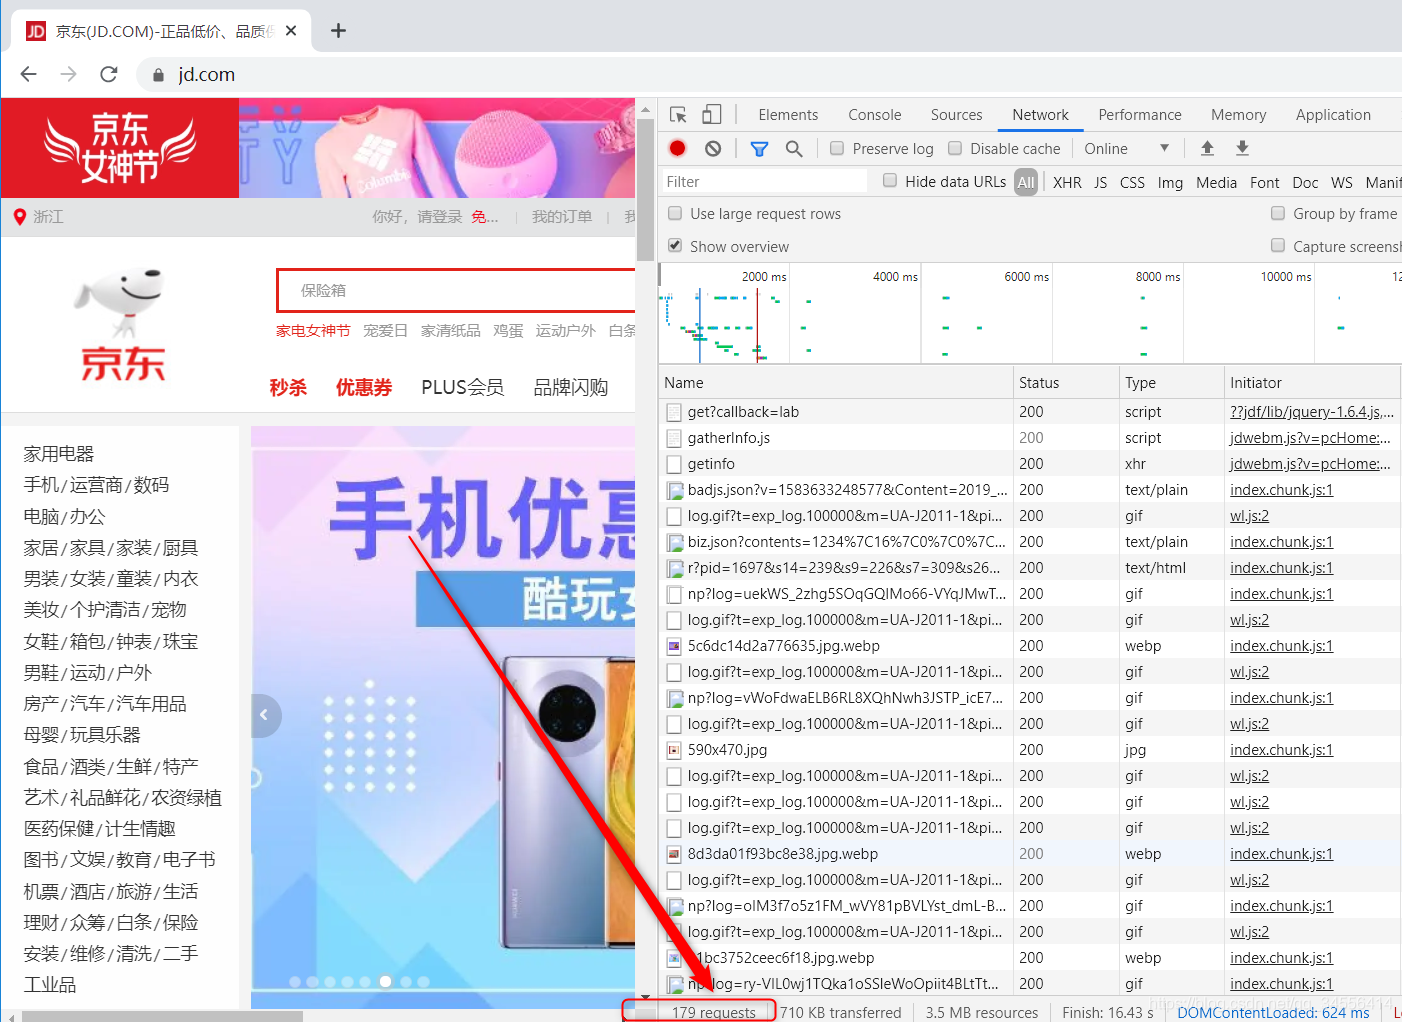1402x1022 pixels.
Task: Sort requests by Status column
Action: [1066, 382]
